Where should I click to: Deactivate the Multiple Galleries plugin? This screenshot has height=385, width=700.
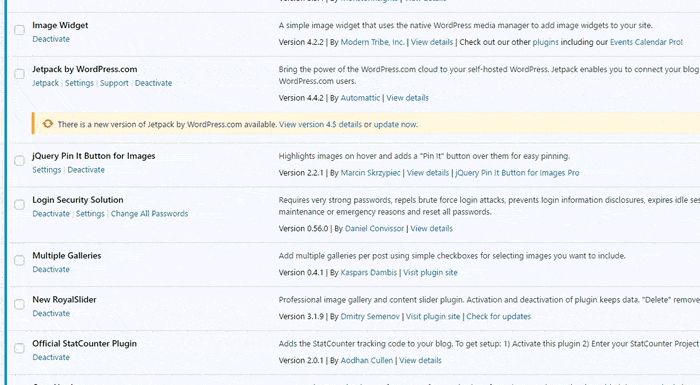51,269
